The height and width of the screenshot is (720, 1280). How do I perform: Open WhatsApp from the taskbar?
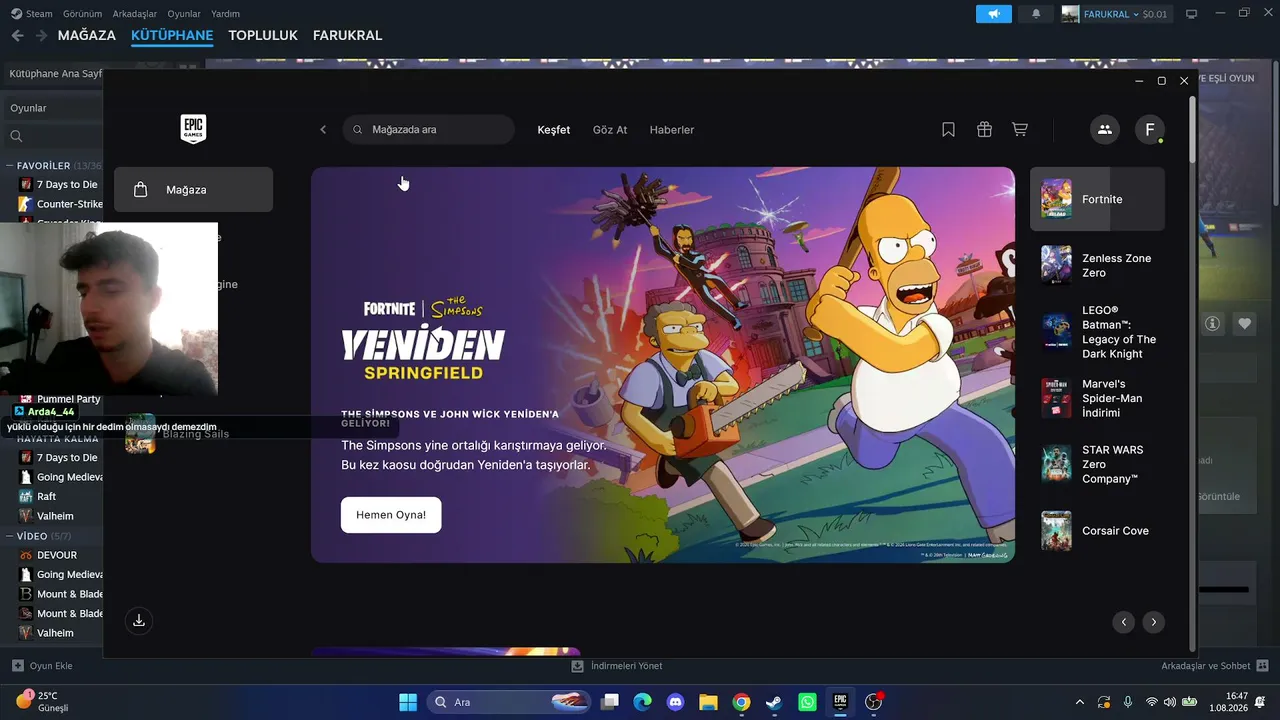click(x=807, y=702)
